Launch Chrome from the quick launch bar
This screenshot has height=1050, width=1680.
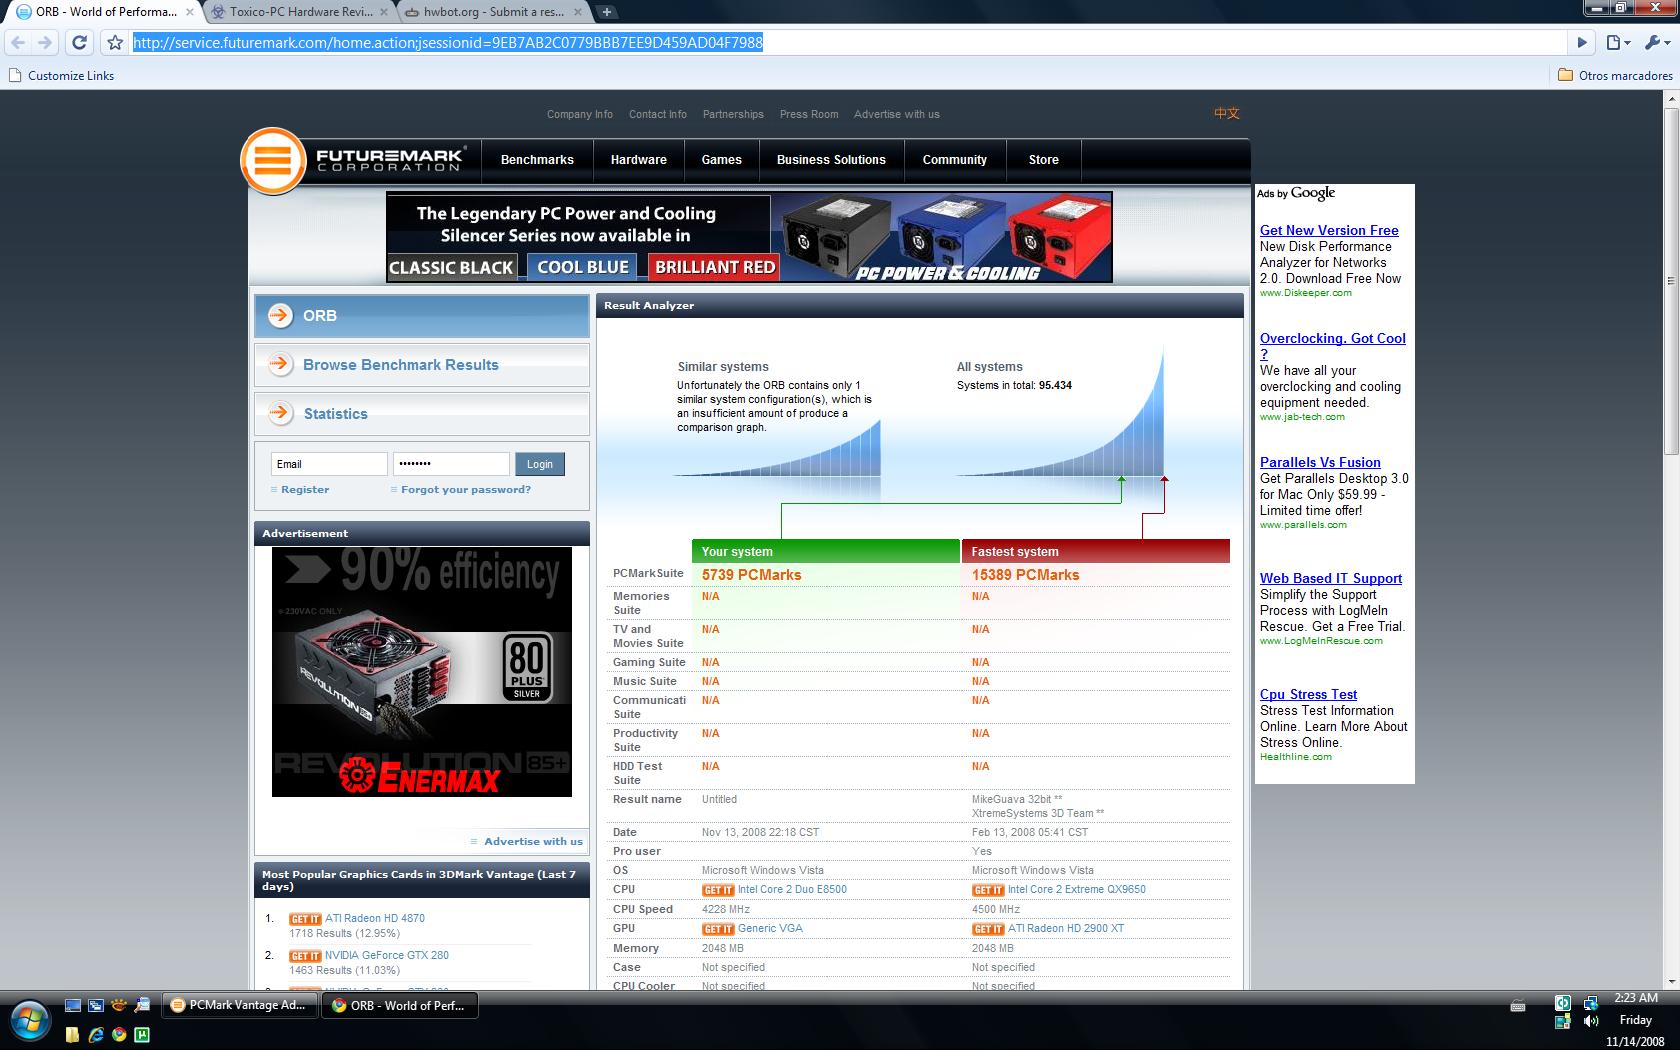click(119, 1035)
